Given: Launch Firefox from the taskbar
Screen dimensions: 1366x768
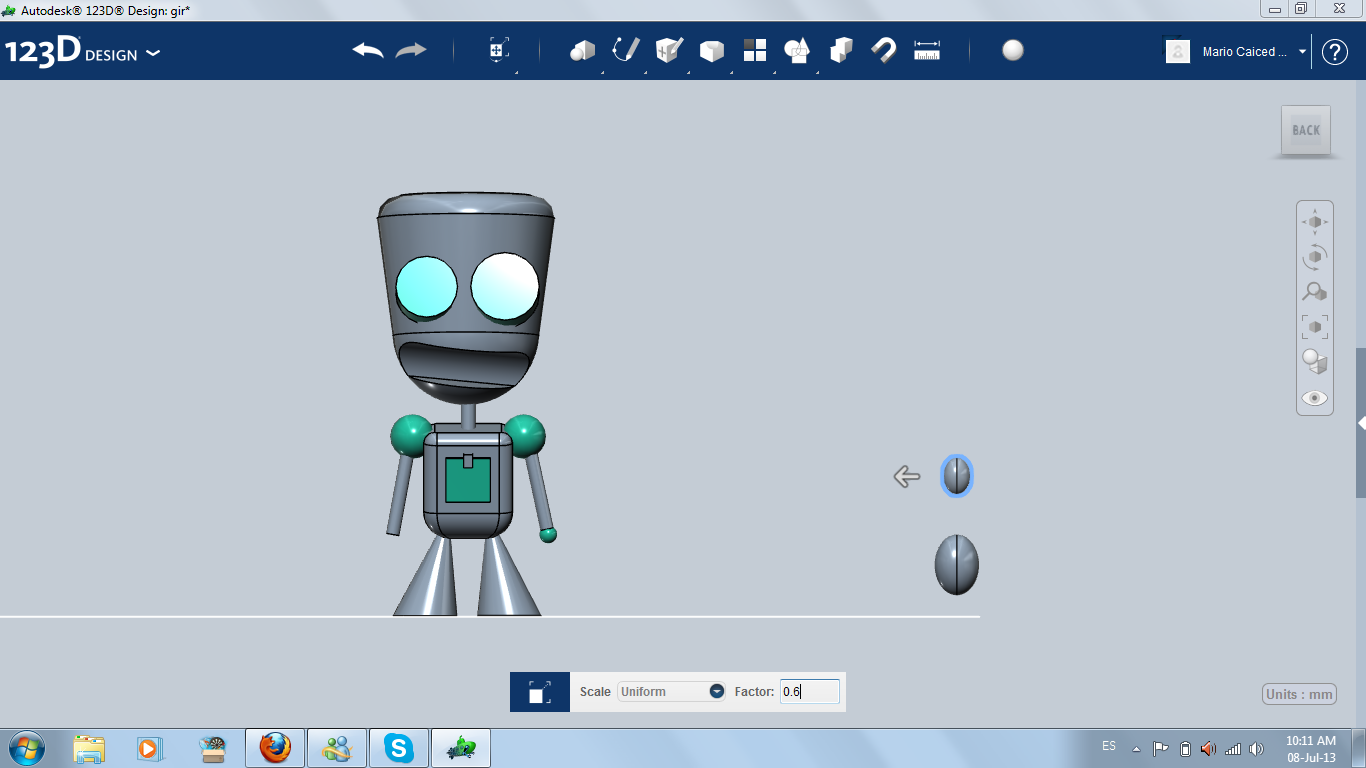Looking at the screenshot, I should point(275,748).
